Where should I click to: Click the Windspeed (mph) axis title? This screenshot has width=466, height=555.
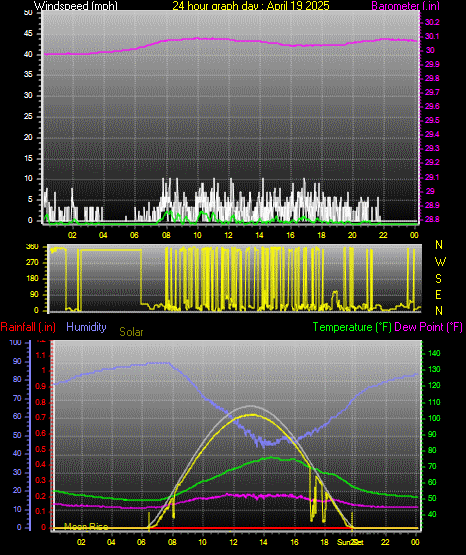click(x=76, y=5)
